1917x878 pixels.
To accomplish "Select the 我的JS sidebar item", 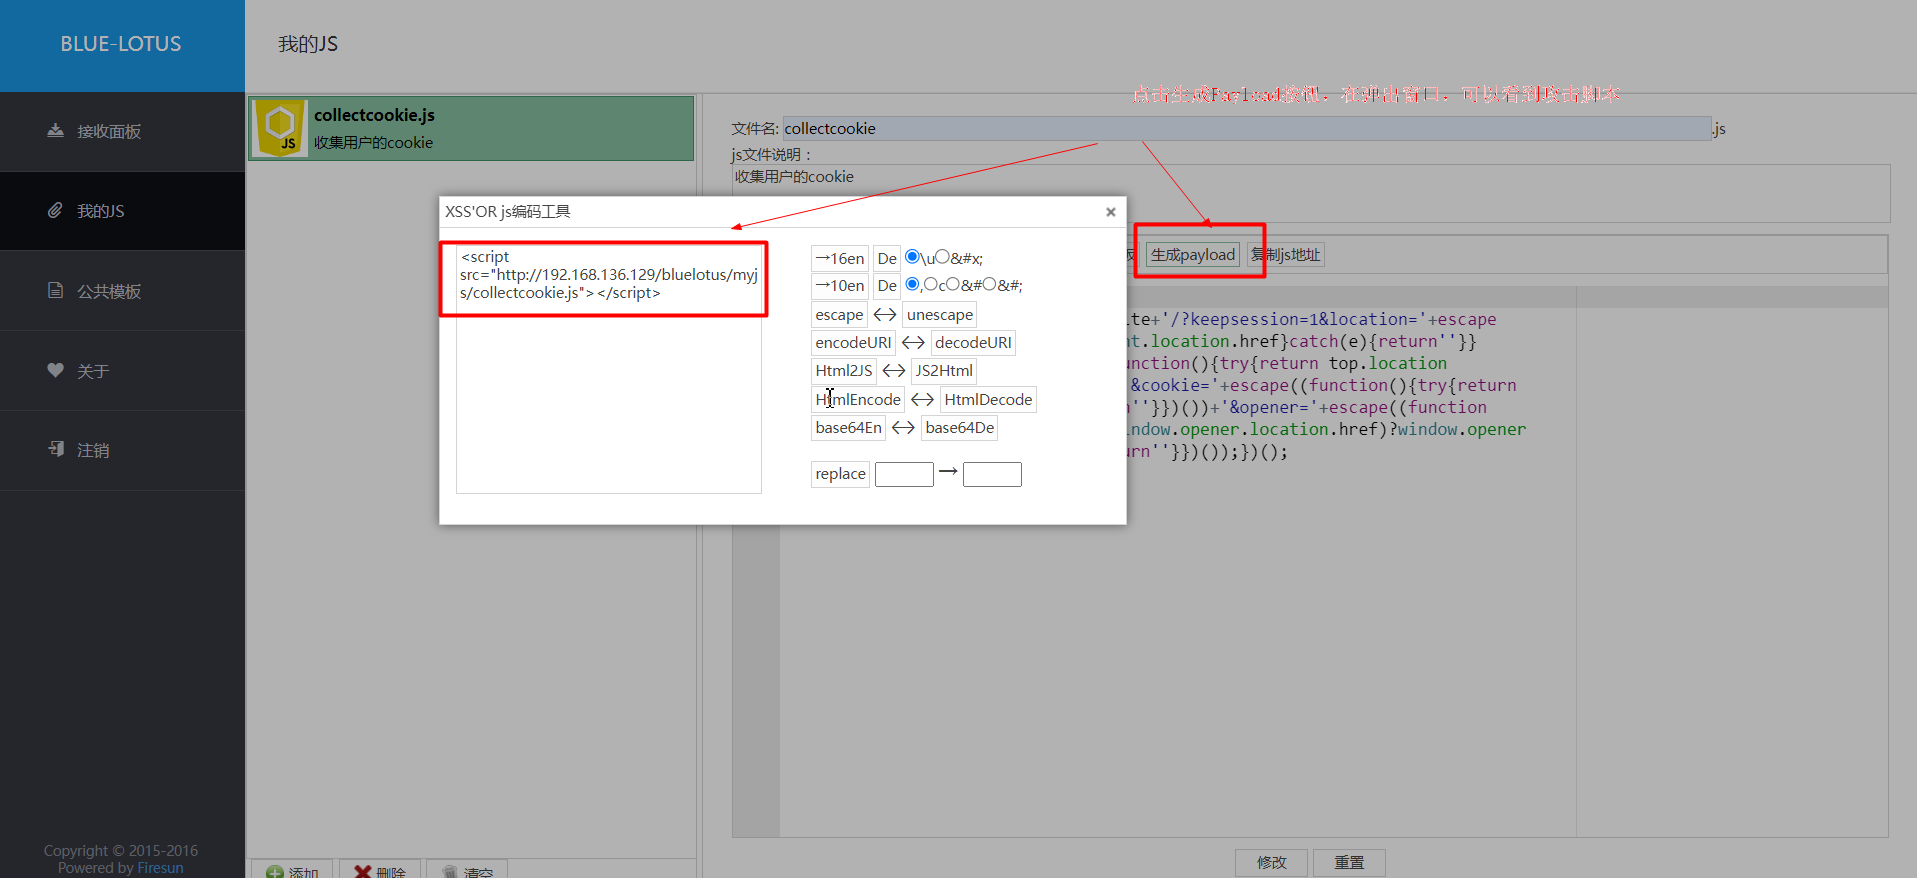I will tap(122, 211).
